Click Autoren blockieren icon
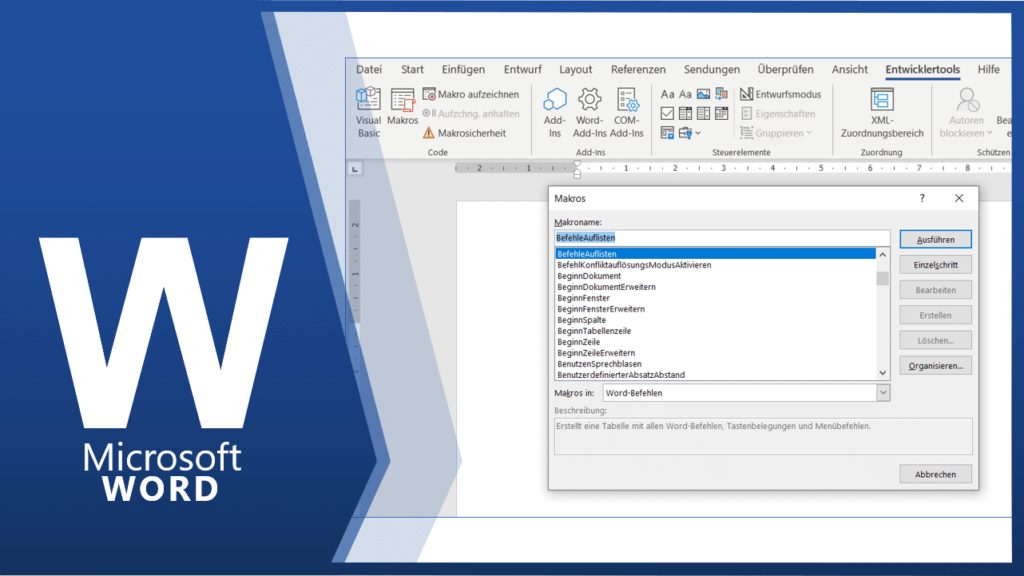 point(967,100)
